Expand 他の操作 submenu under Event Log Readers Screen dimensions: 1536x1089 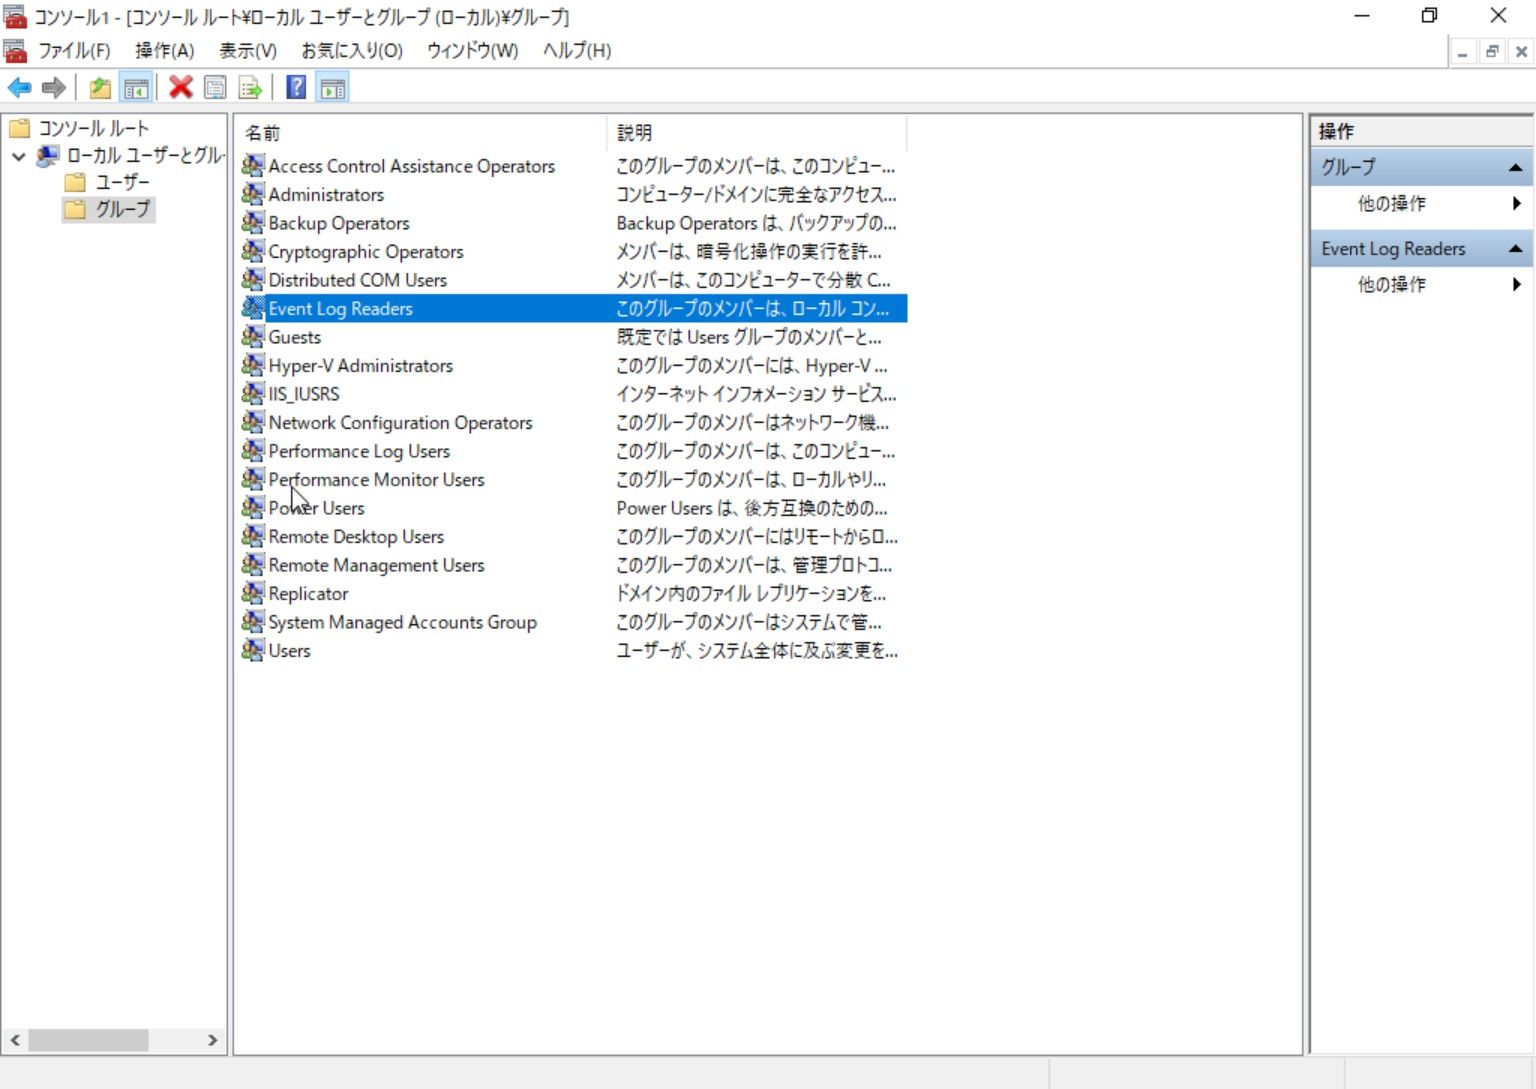(1517, 285)
